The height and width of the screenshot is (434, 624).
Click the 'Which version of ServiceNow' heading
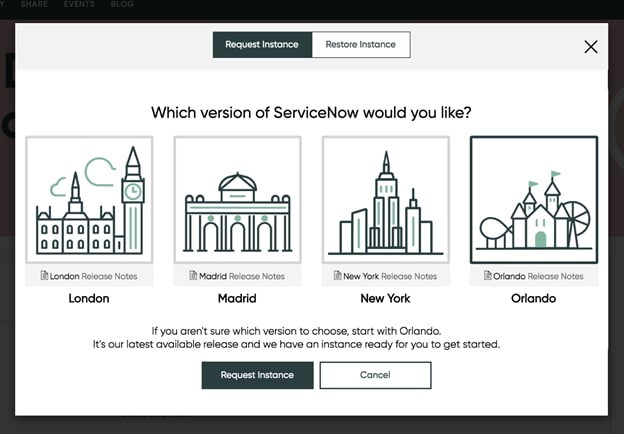pos(311,113)
